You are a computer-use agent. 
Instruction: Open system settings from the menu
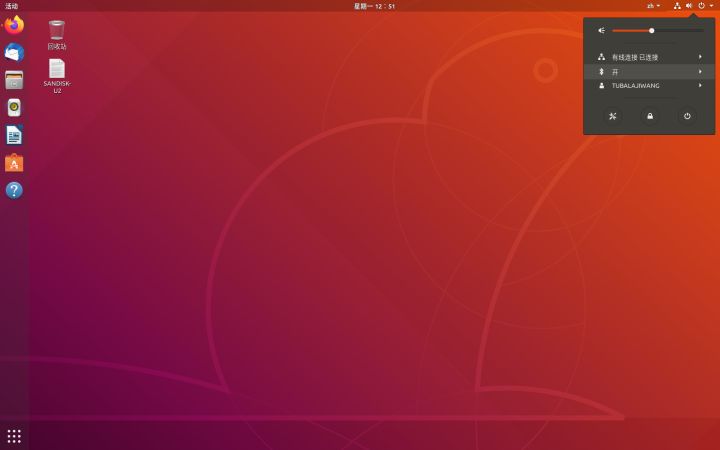613,116
